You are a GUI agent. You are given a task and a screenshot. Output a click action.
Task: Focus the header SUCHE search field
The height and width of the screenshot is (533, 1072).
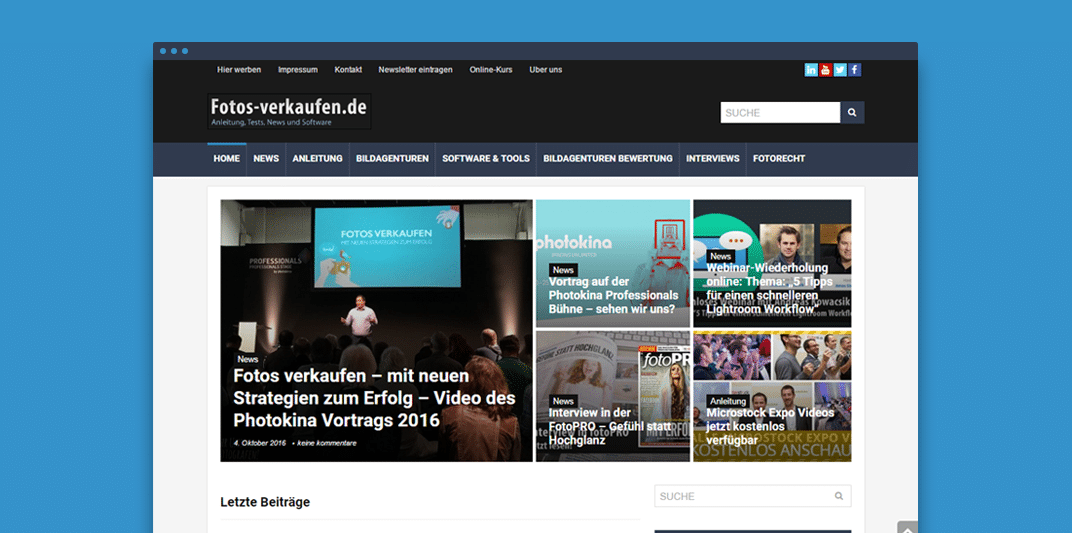click(x=780, y=113)
